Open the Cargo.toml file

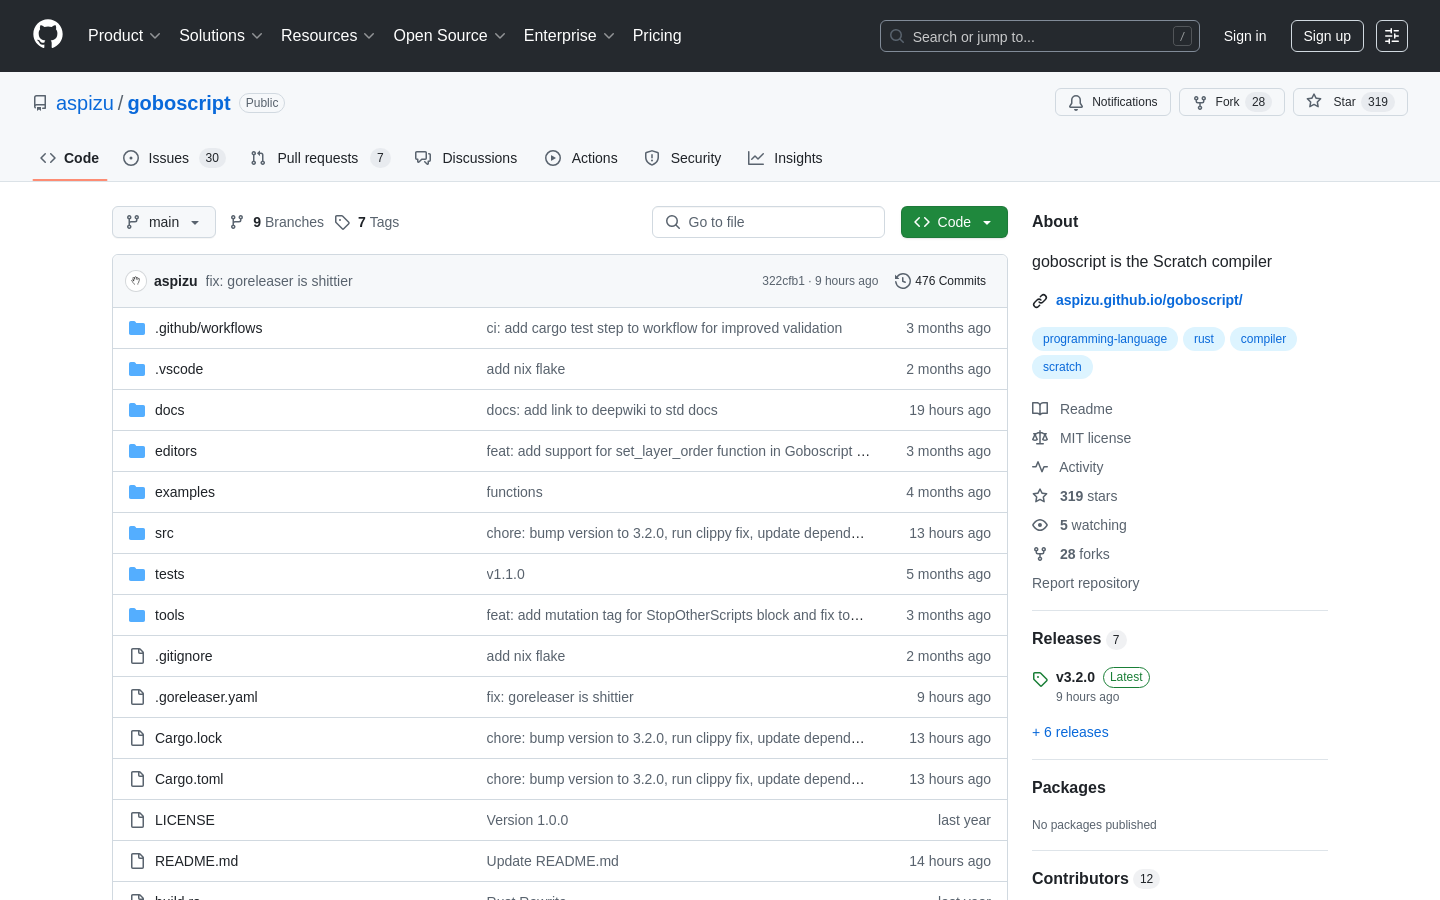tap(189, 779)
